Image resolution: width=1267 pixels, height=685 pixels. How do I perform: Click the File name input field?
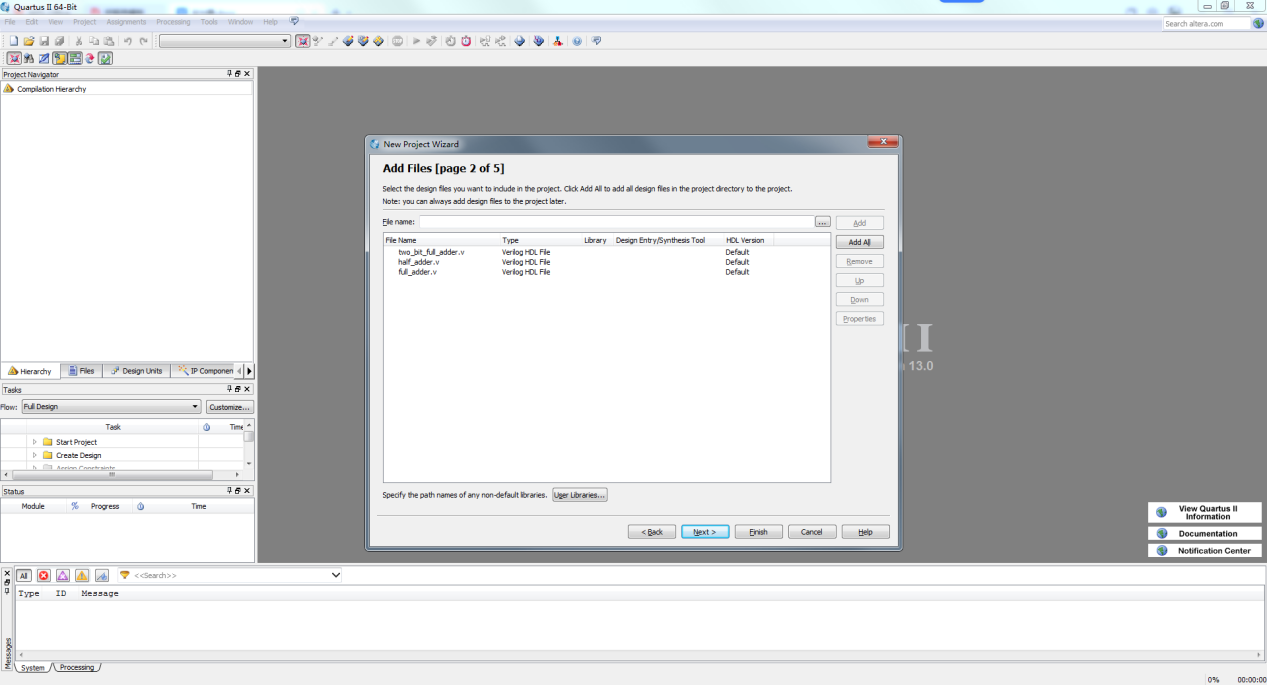[616, 222]
